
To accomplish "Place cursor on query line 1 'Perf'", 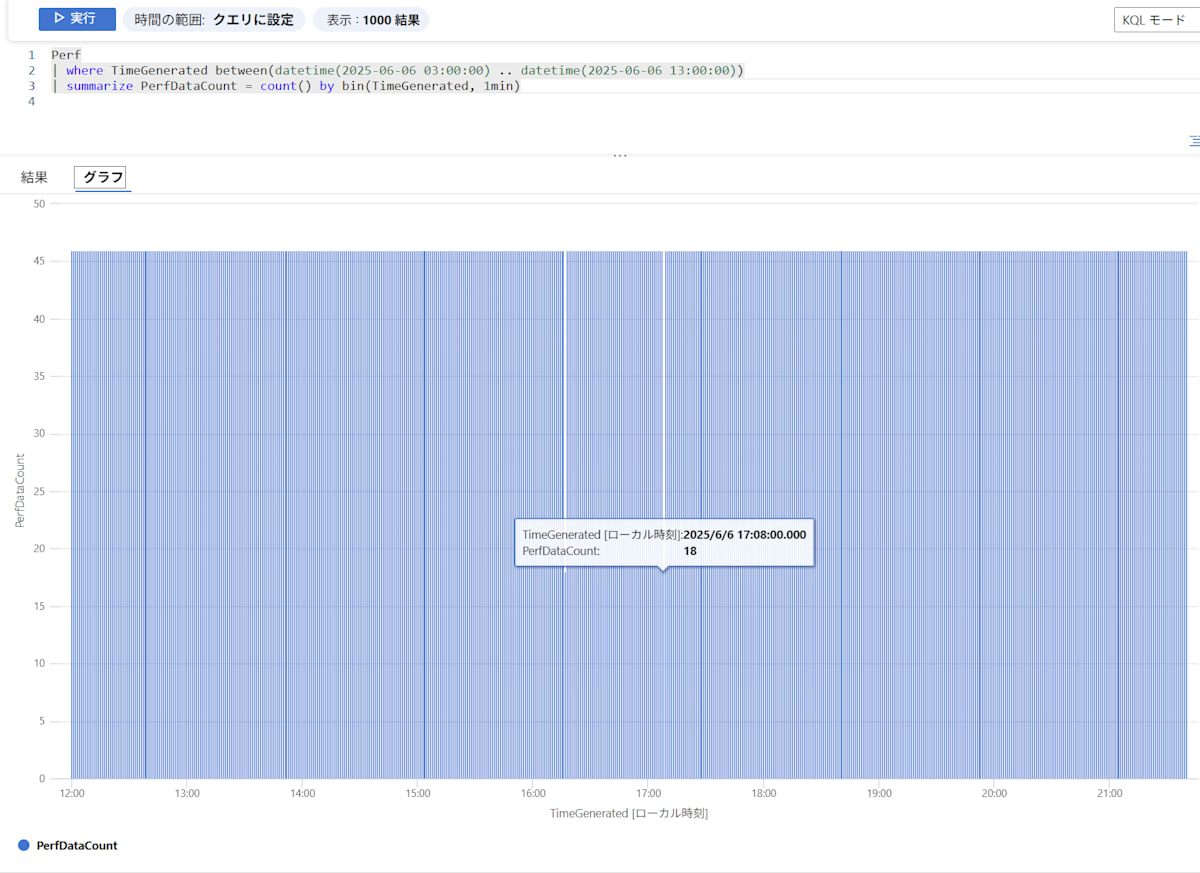I will click(x=66, y=55).
